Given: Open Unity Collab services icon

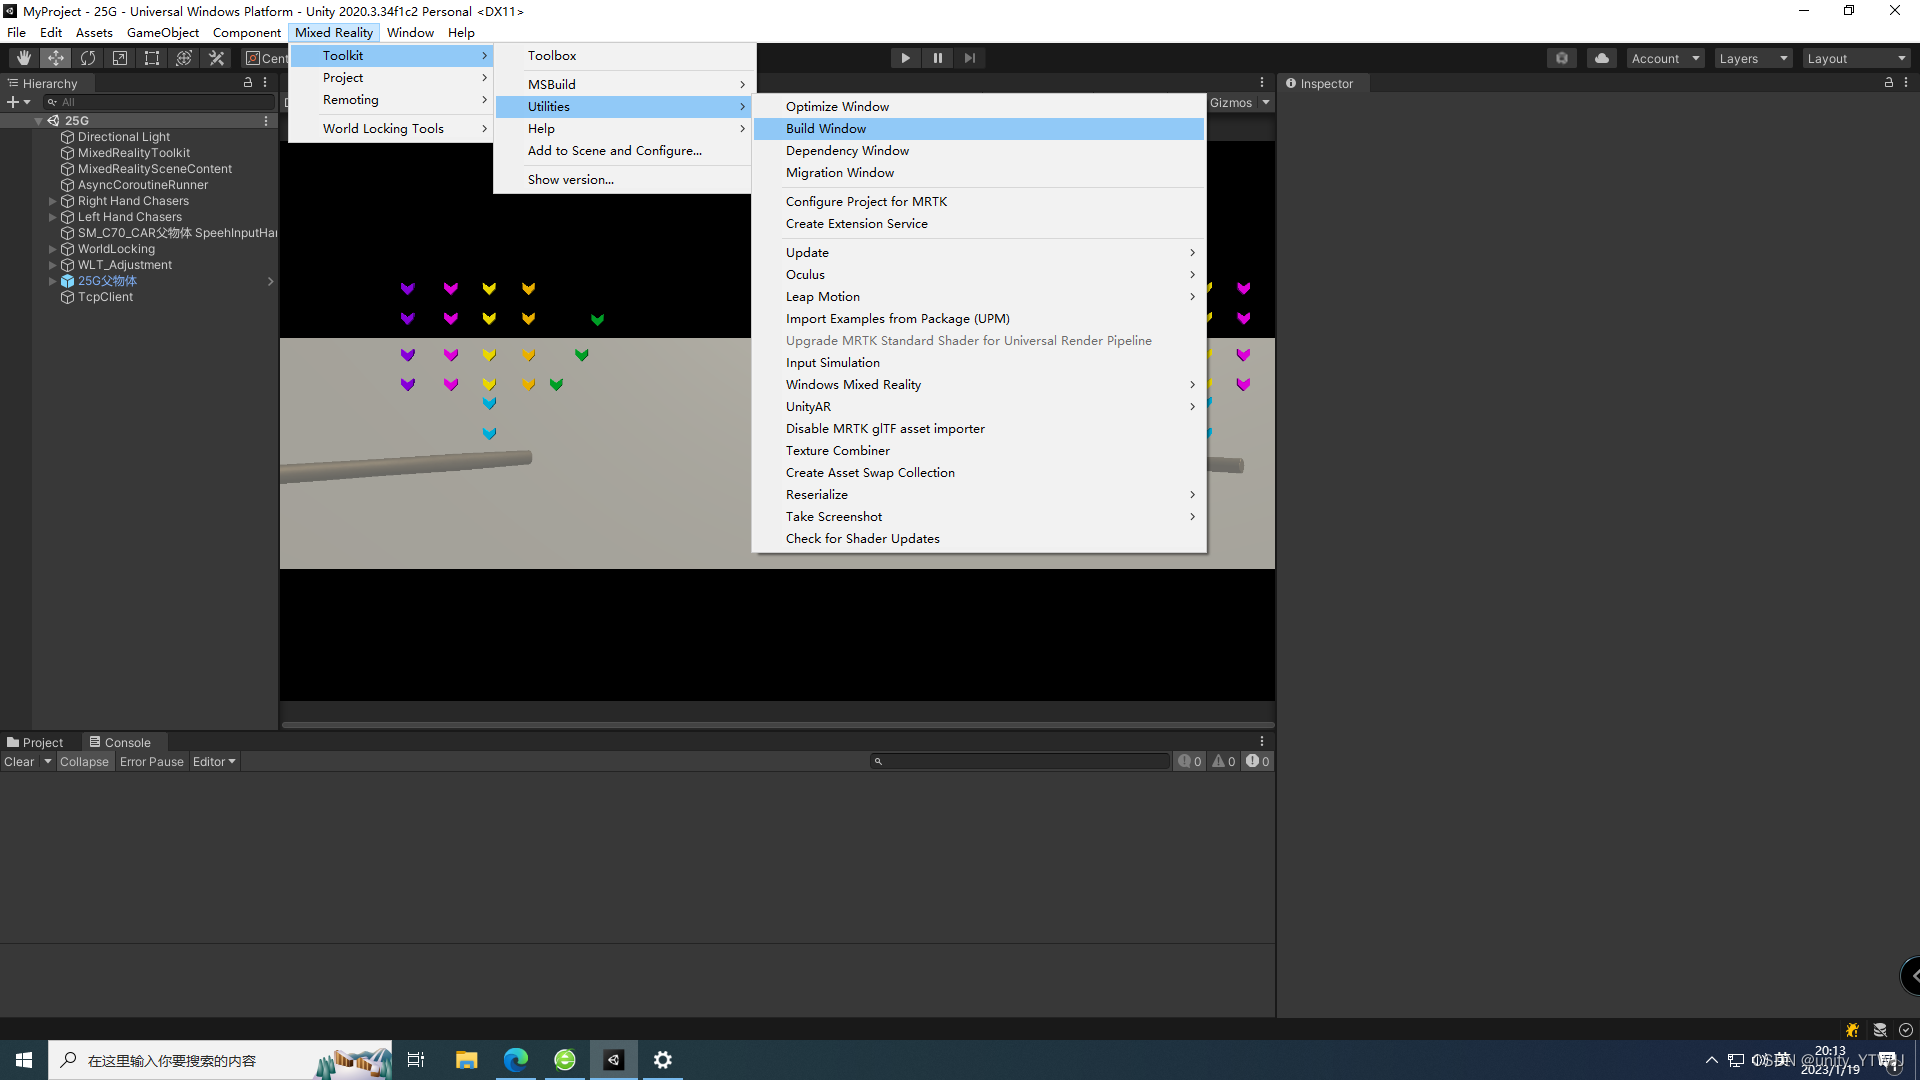Looking at the screenshot, I should pos(1562,58).
